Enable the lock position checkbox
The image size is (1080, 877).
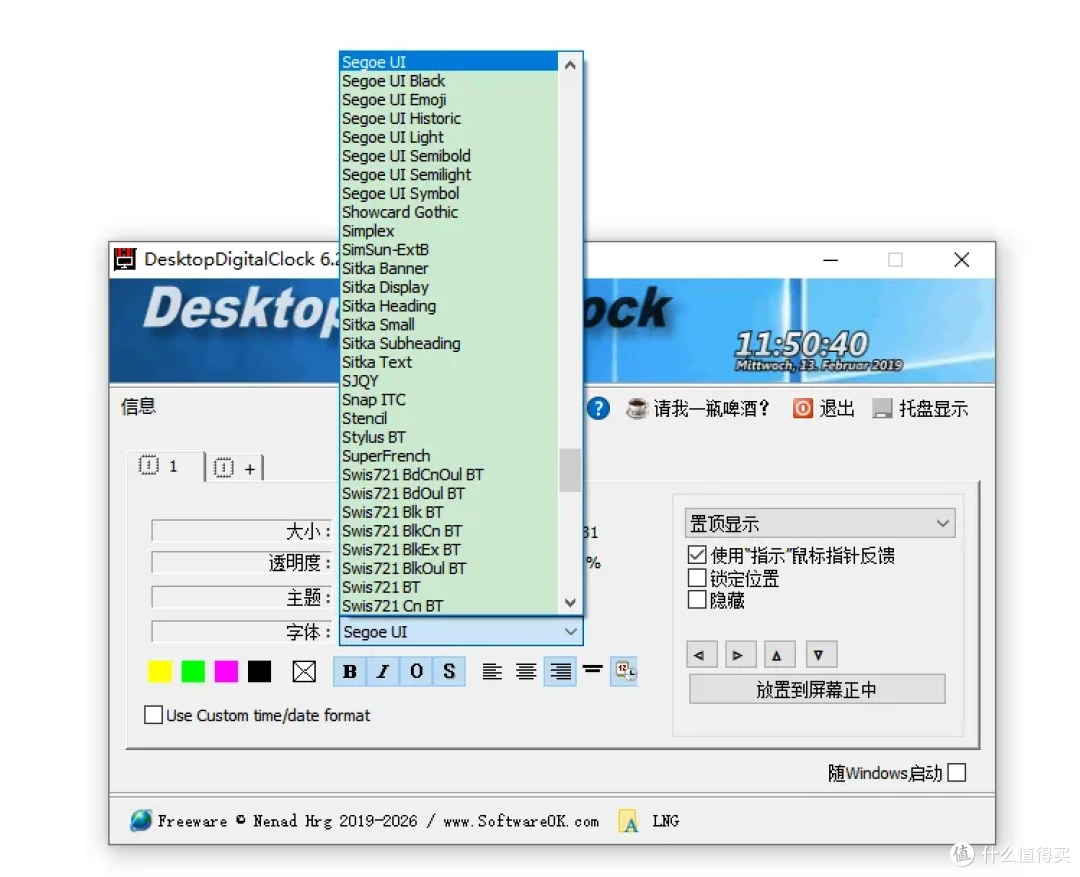[x=697, y=577]
